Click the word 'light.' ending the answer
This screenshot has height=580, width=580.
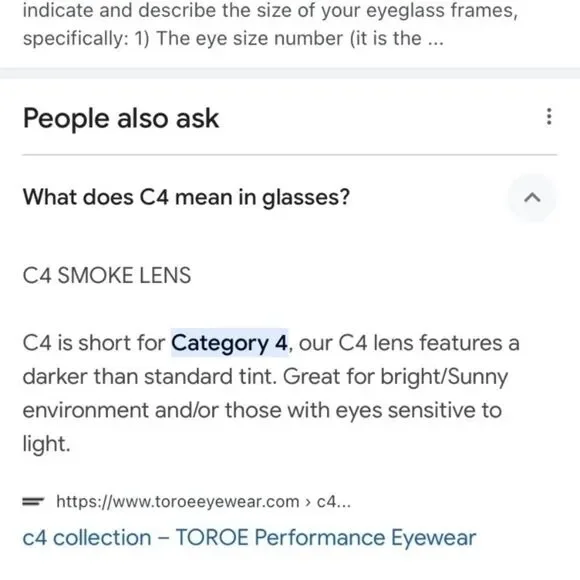pyautogui.click(x=46, y=444)
